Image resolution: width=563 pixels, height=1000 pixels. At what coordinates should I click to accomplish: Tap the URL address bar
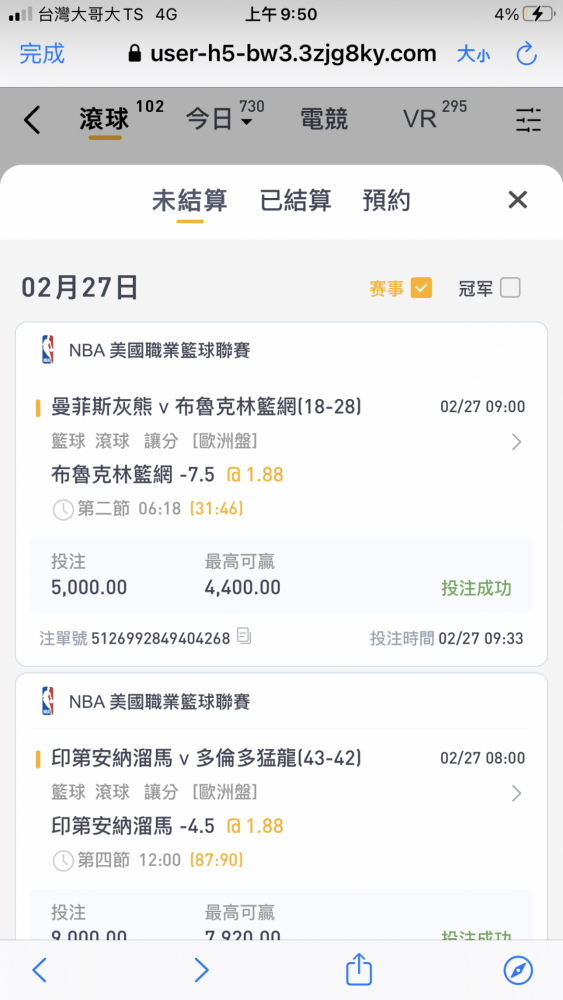pos(282,54)
